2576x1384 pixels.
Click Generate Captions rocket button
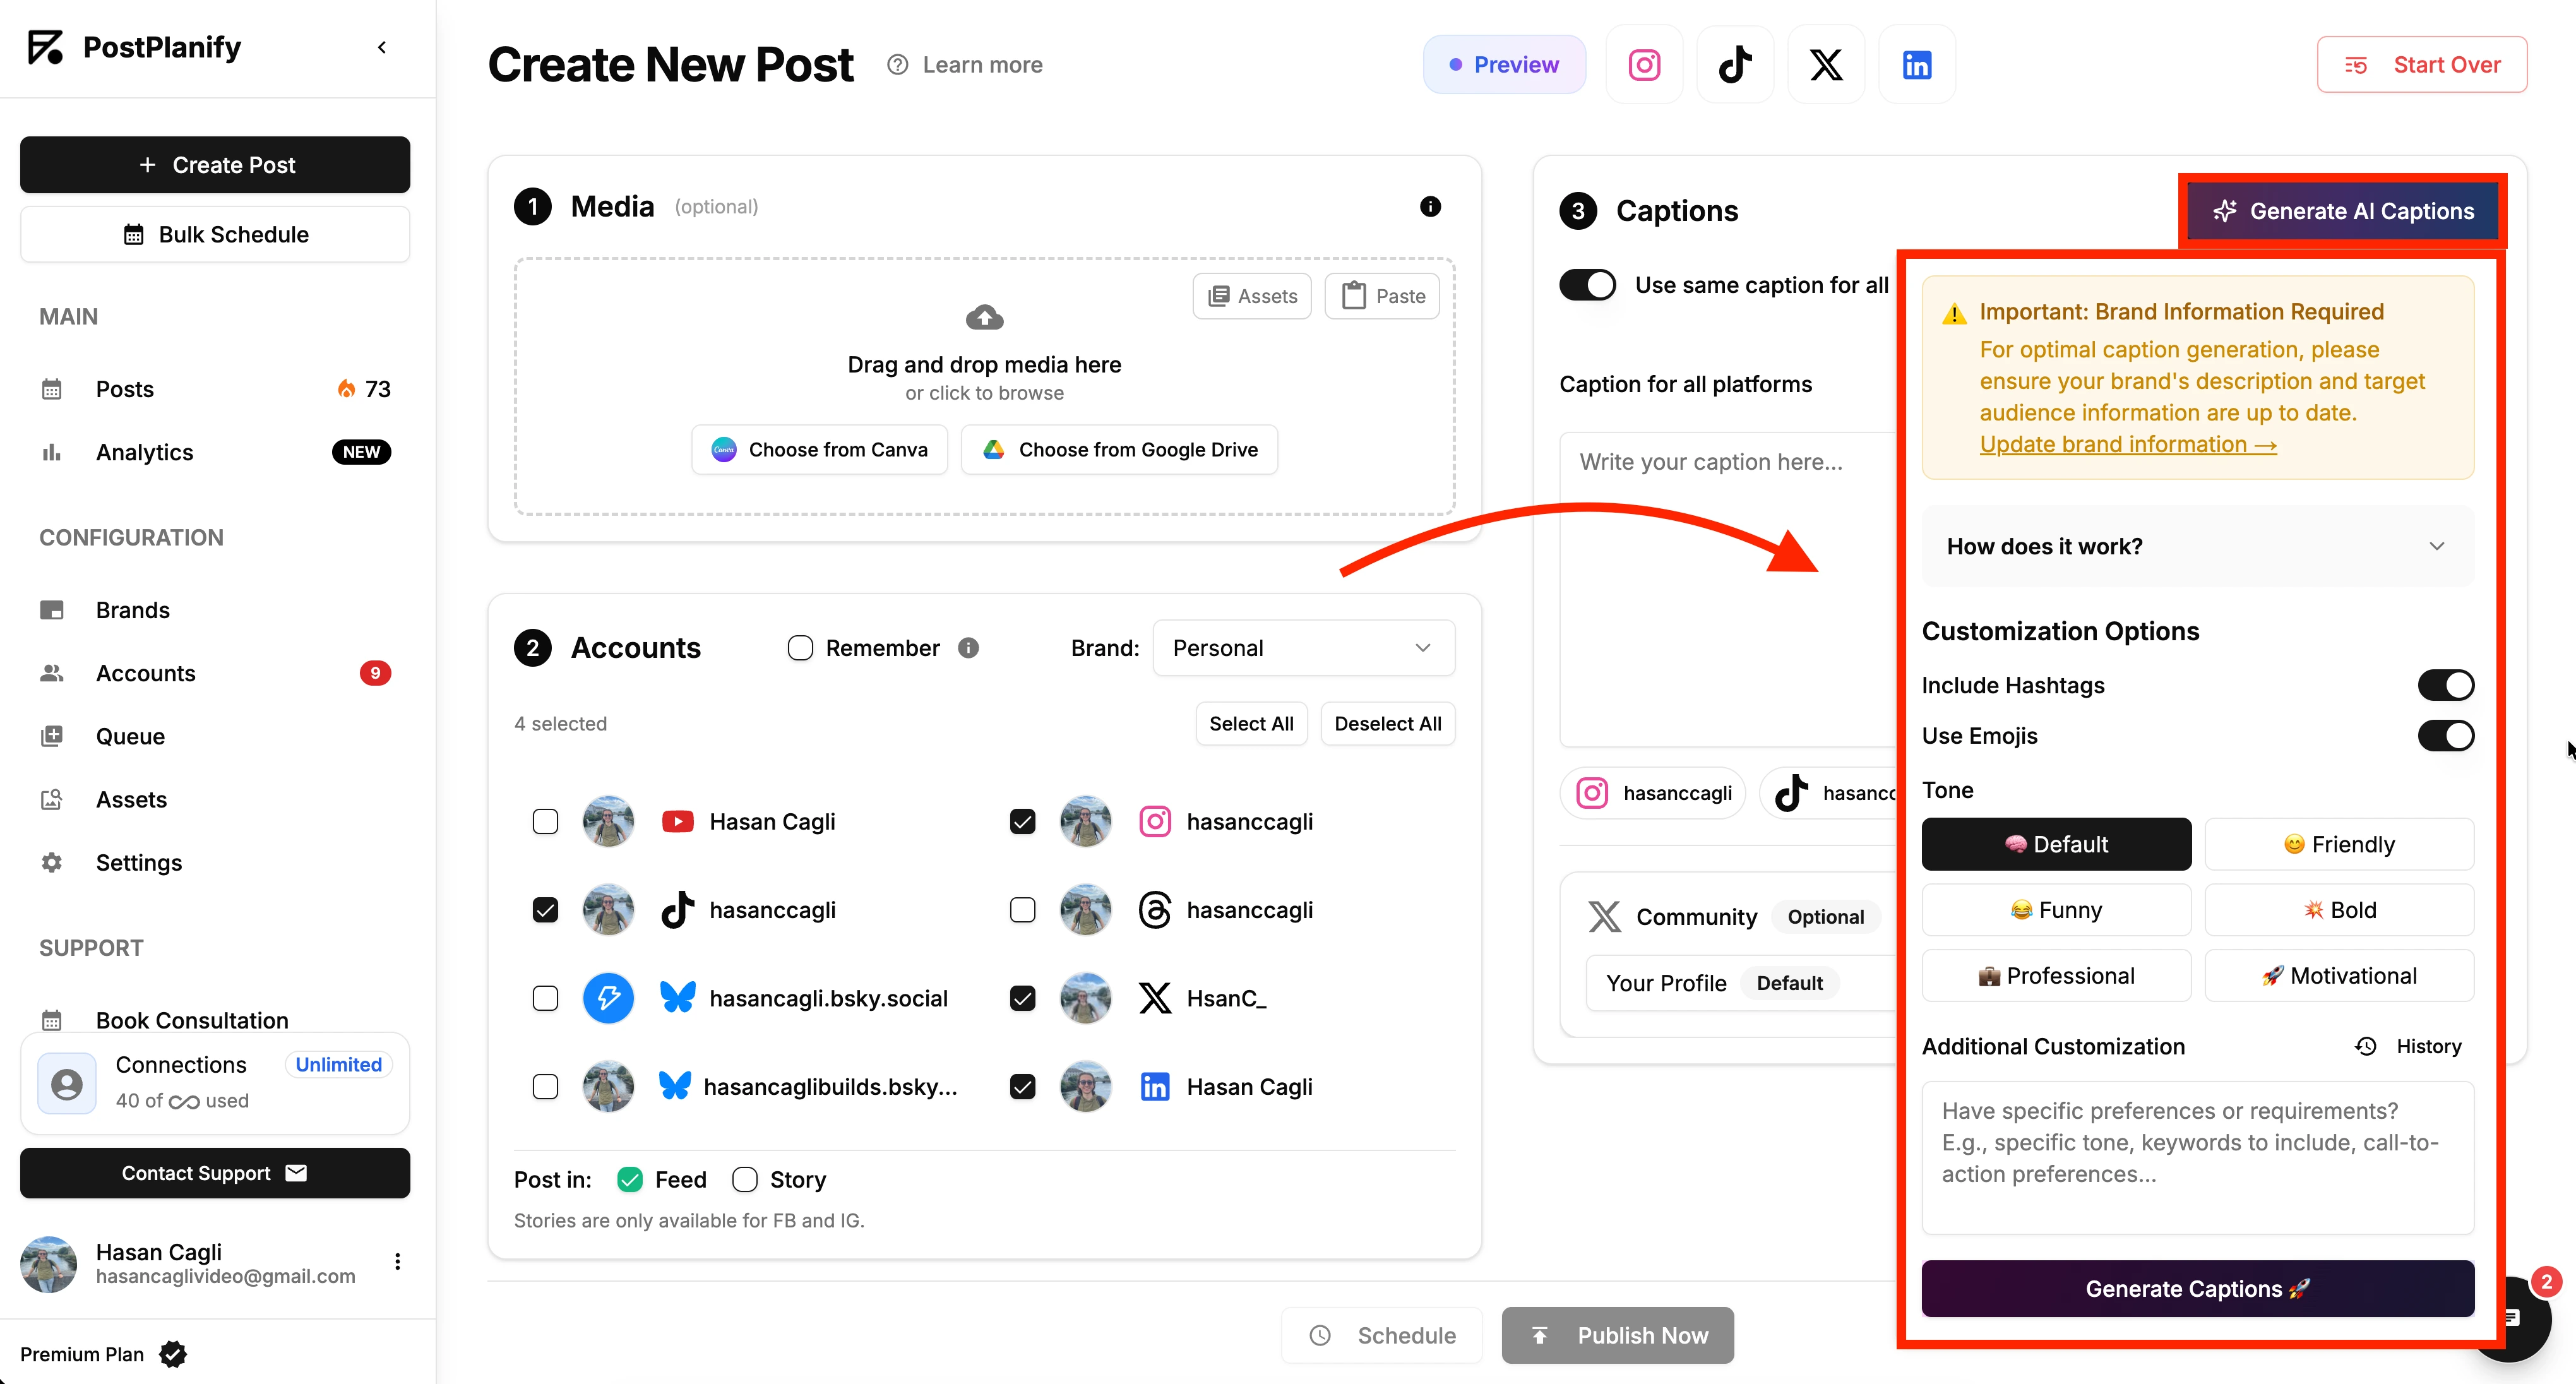pyautogui.click(x=2197, y=1289)
